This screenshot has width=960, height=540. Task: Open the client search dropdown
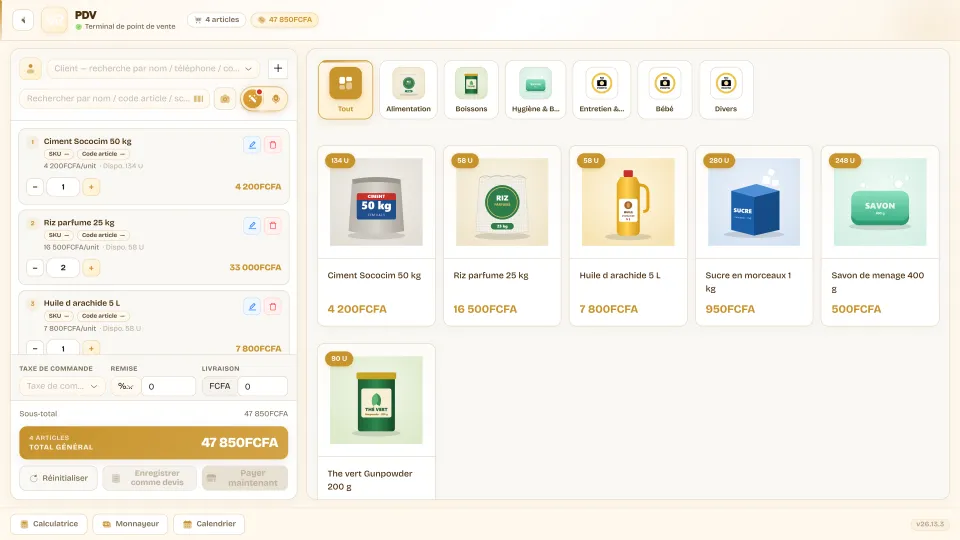coord(153,69)
